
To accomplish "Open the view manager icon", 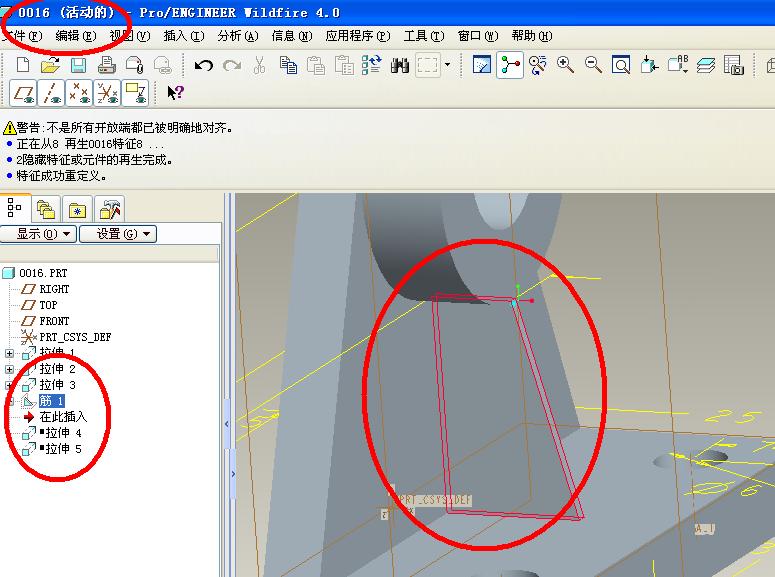I will pyautogui.click(x=733, y=65).
